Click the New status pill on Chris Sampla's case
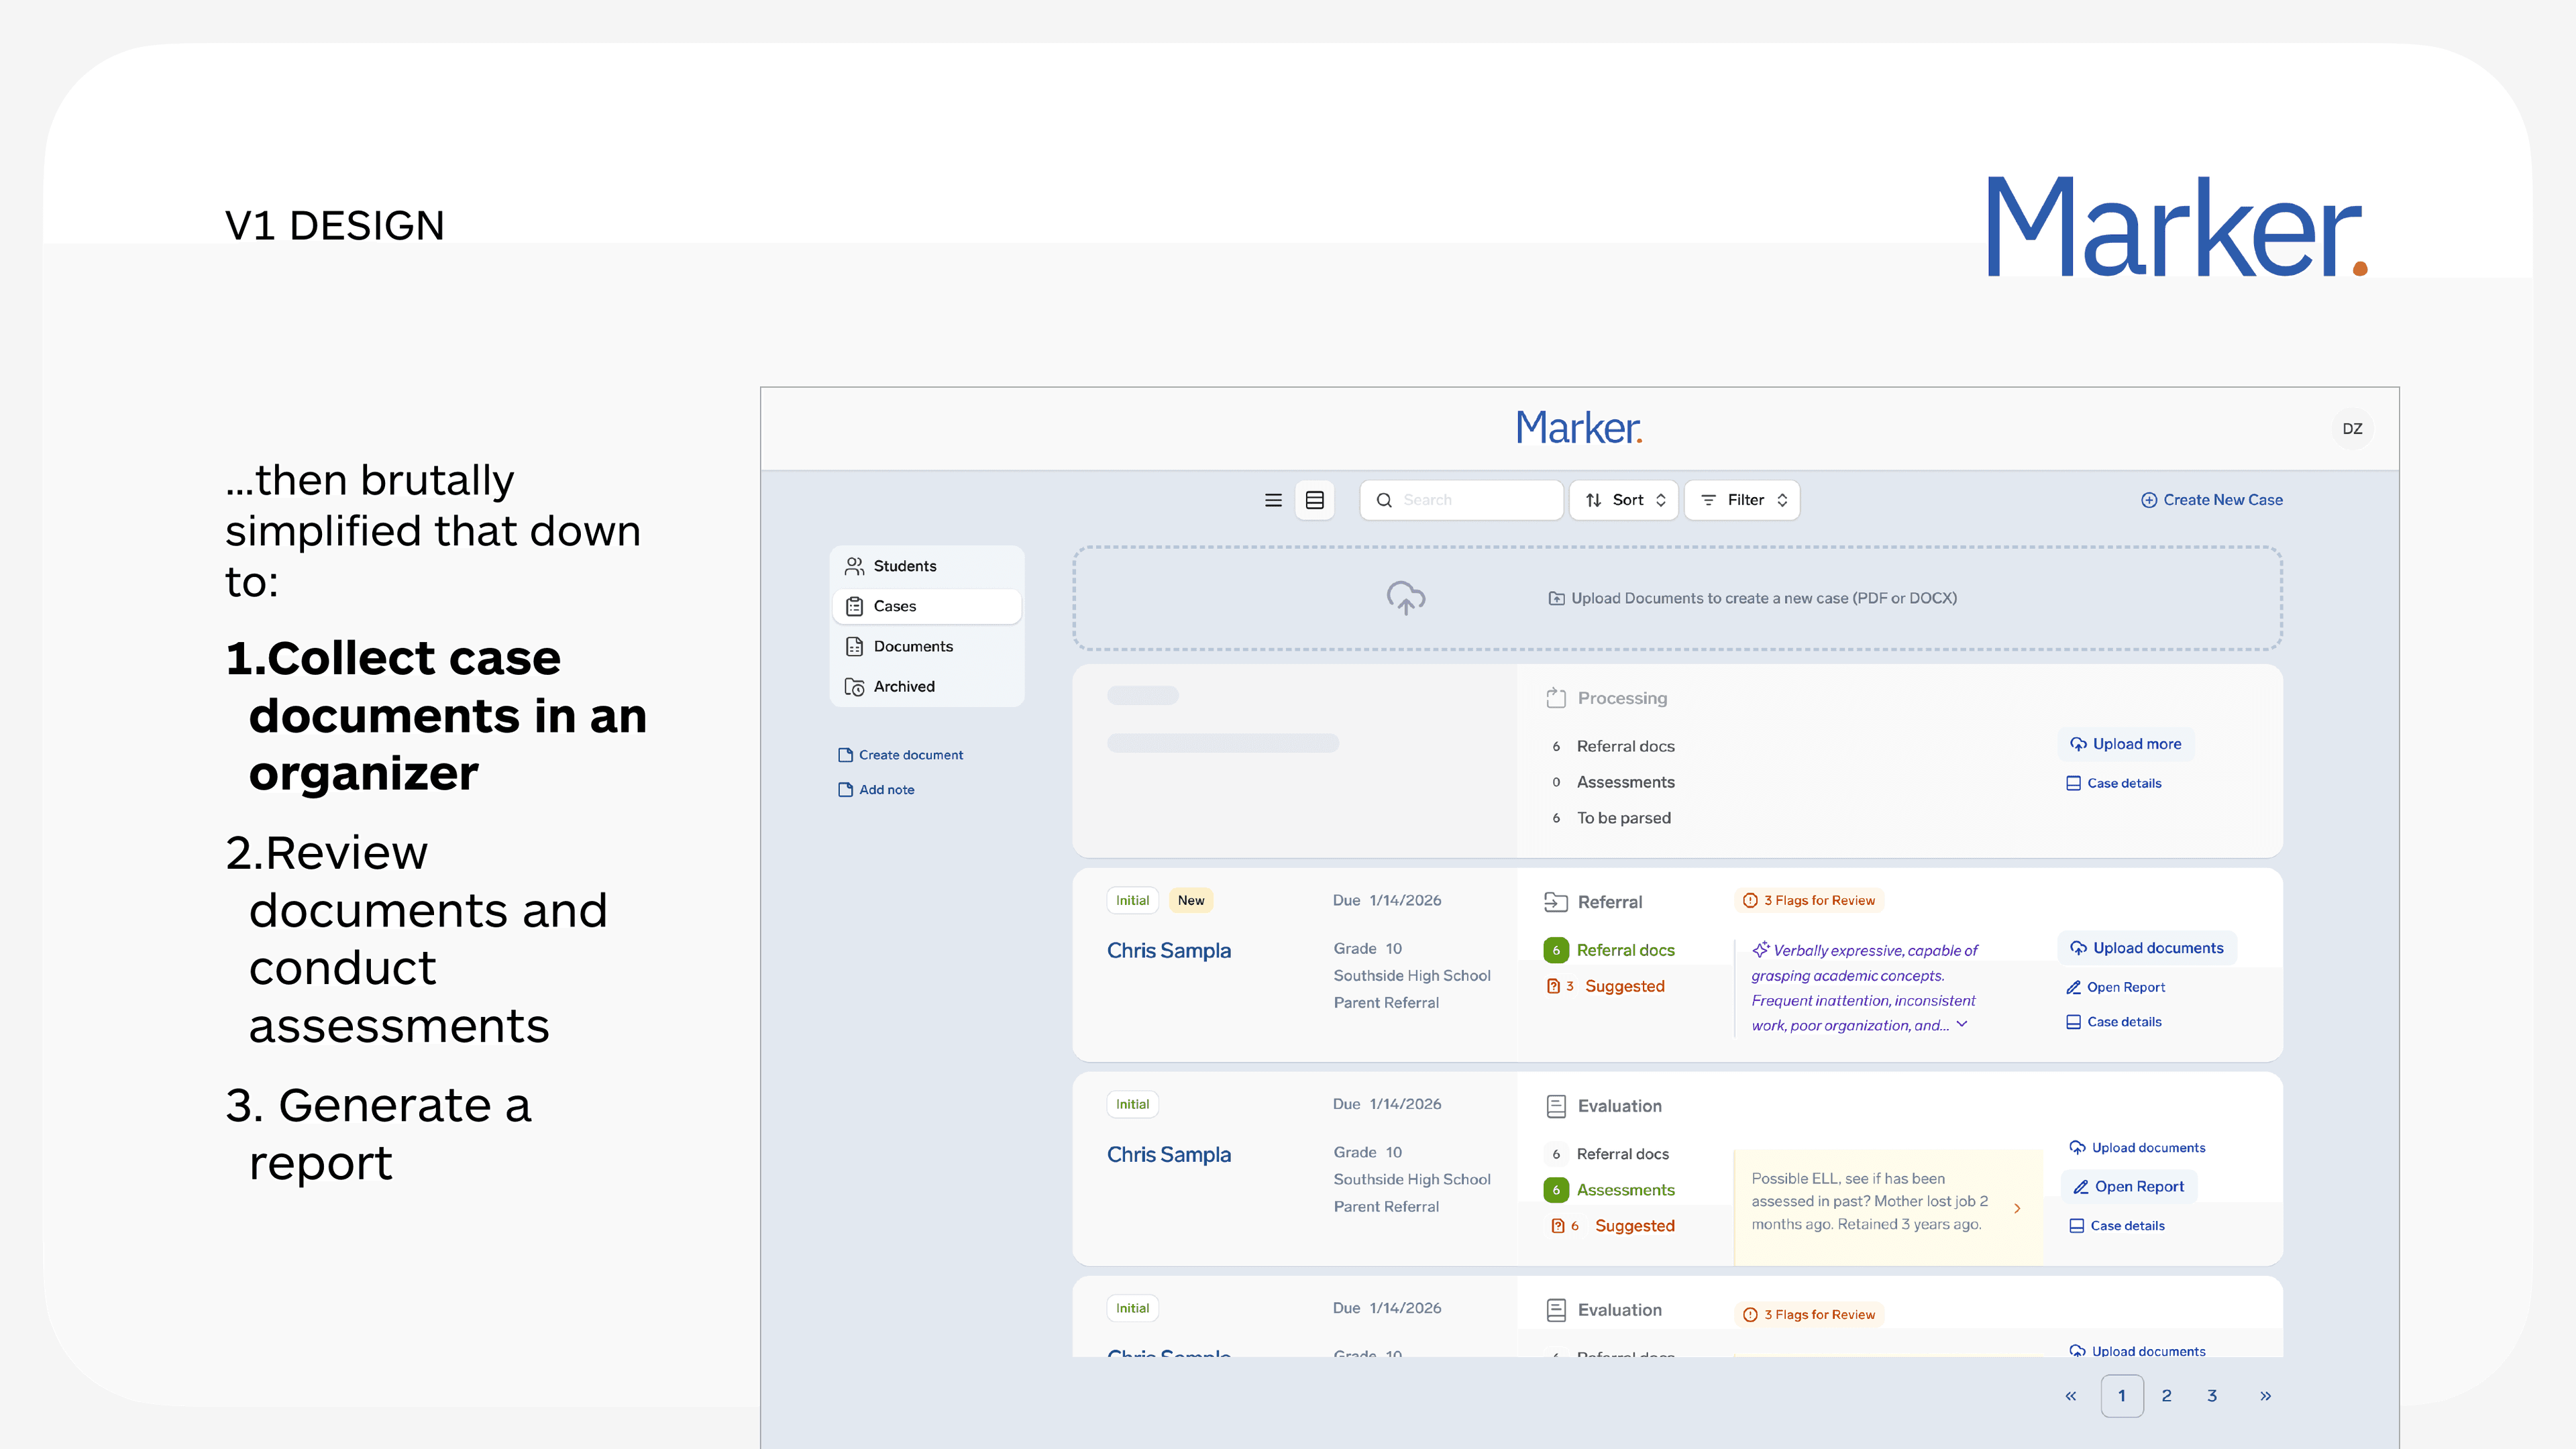The height and width of the screenshot is (1449, 2576). (1190, 900)
